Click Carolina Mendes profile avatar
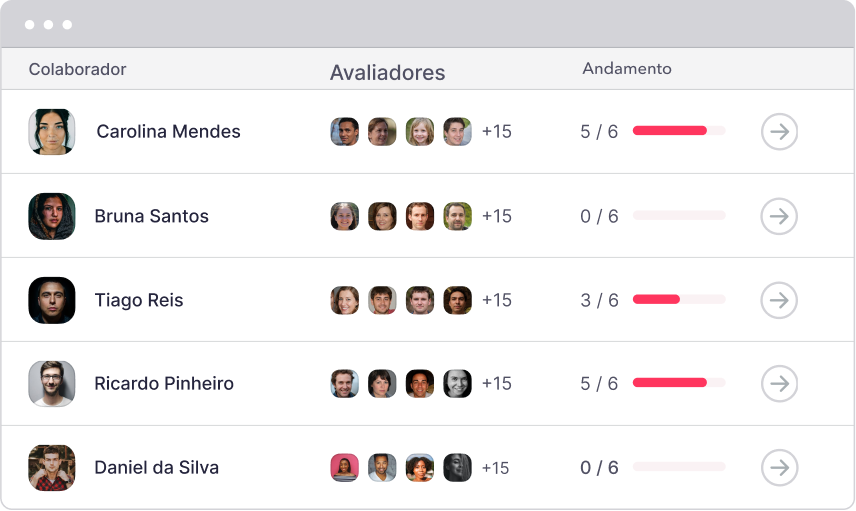Image resolution: width=856 pixels, height=511 pixels. 52,132
